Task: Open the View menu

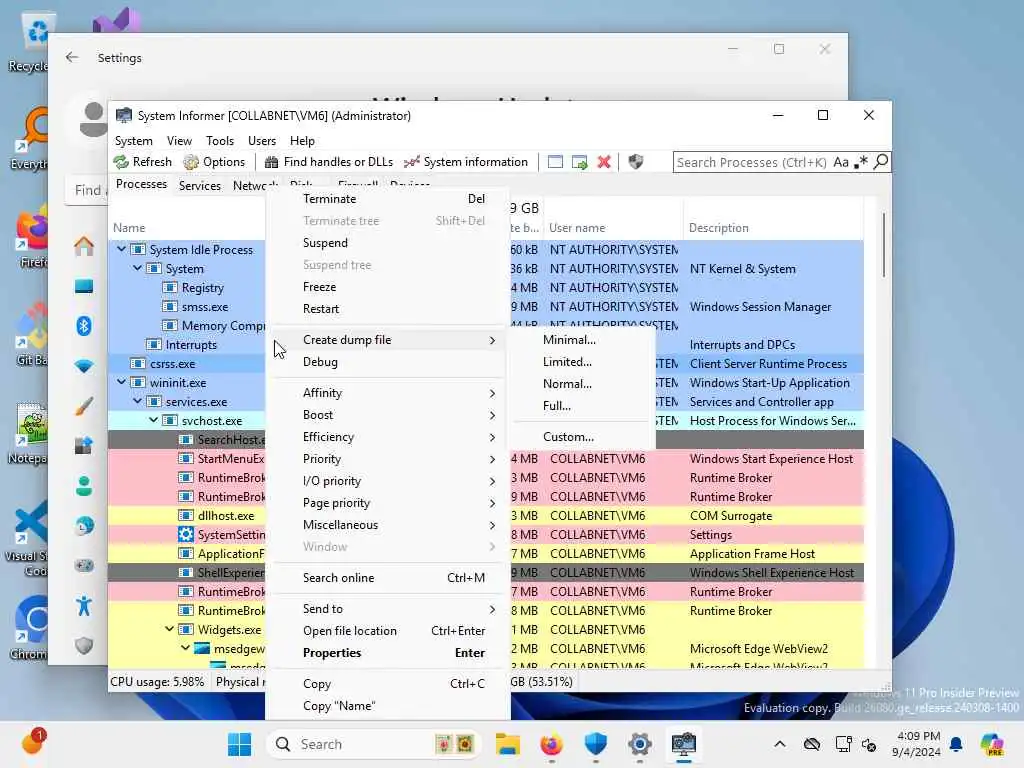Action: 179,140
